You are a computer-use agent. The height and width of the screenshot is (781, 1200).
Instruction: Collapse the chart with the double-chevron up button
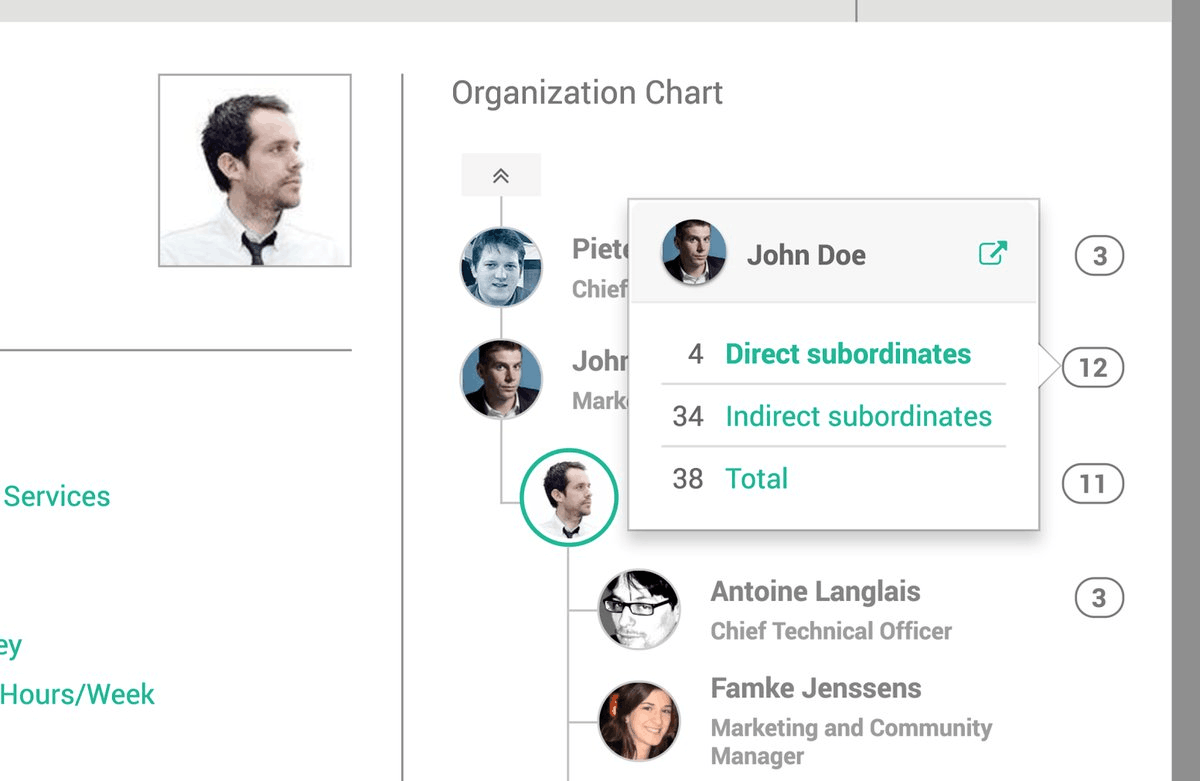click(501, 176)
